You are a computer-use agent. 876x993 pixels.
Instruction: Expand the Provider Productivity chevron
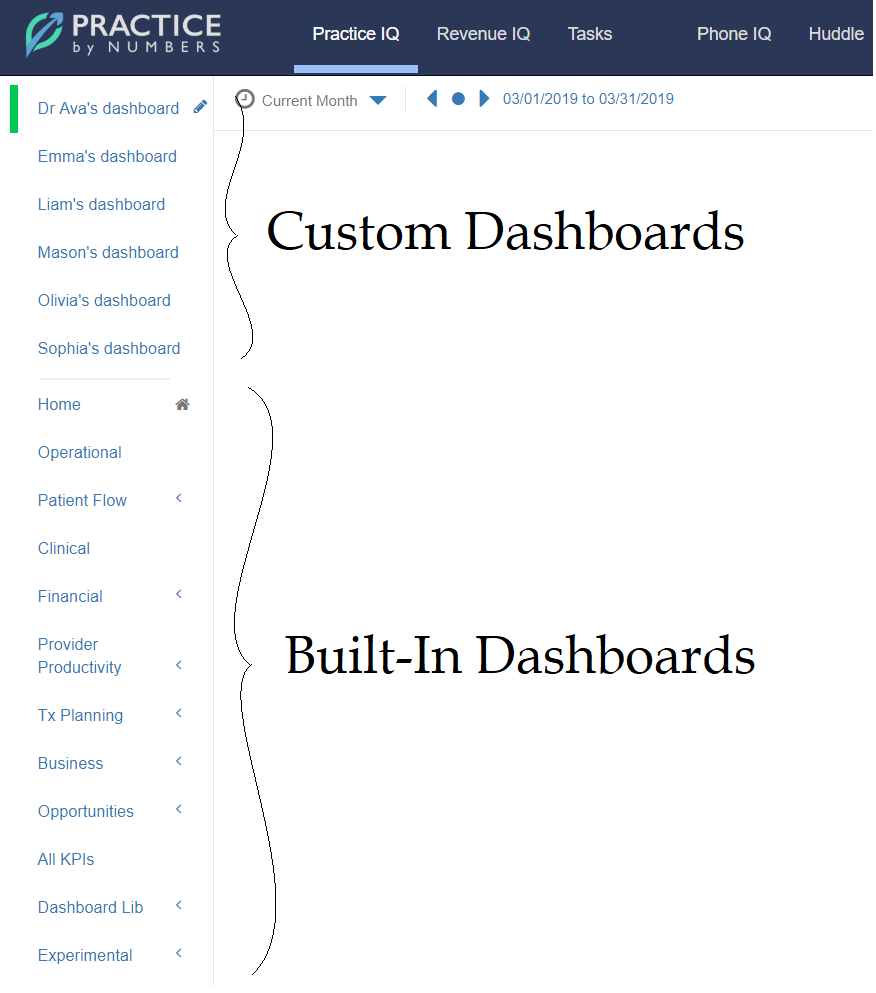(179, 667)
